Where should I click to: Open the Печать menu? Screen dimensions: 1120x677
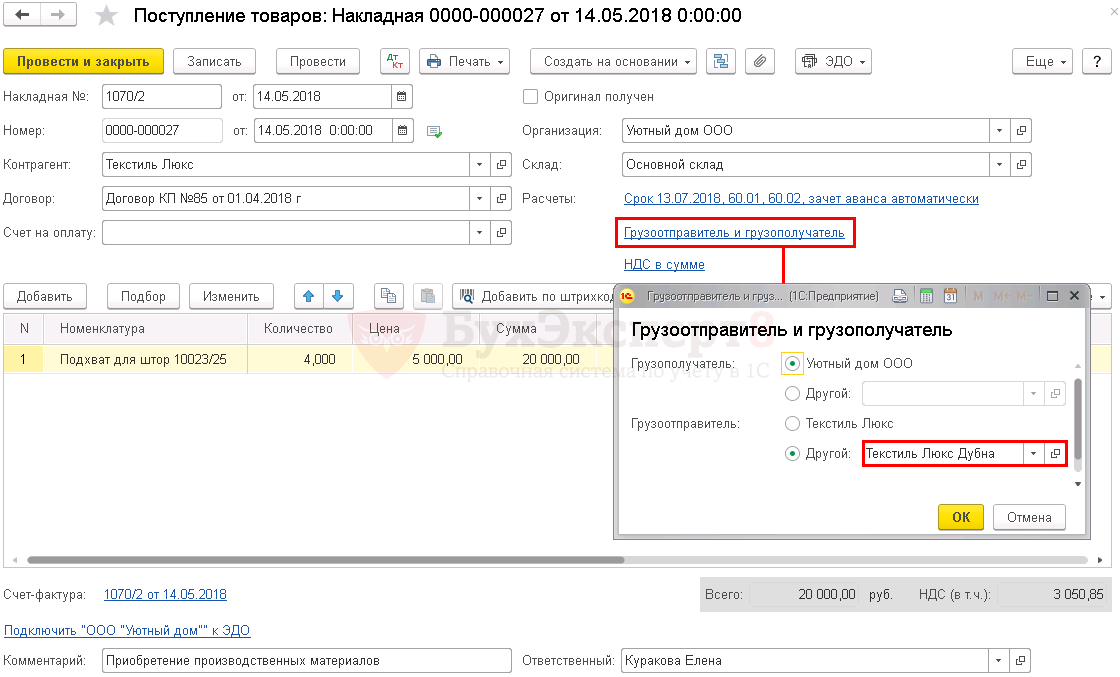[x=464, y=61]
